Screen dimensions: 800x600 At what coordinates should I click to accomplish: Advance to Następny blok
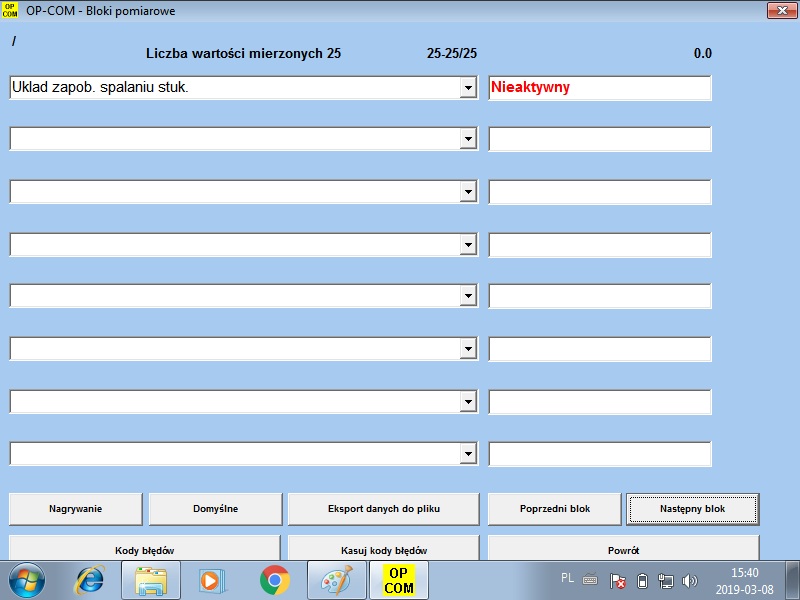pos(692,509)
